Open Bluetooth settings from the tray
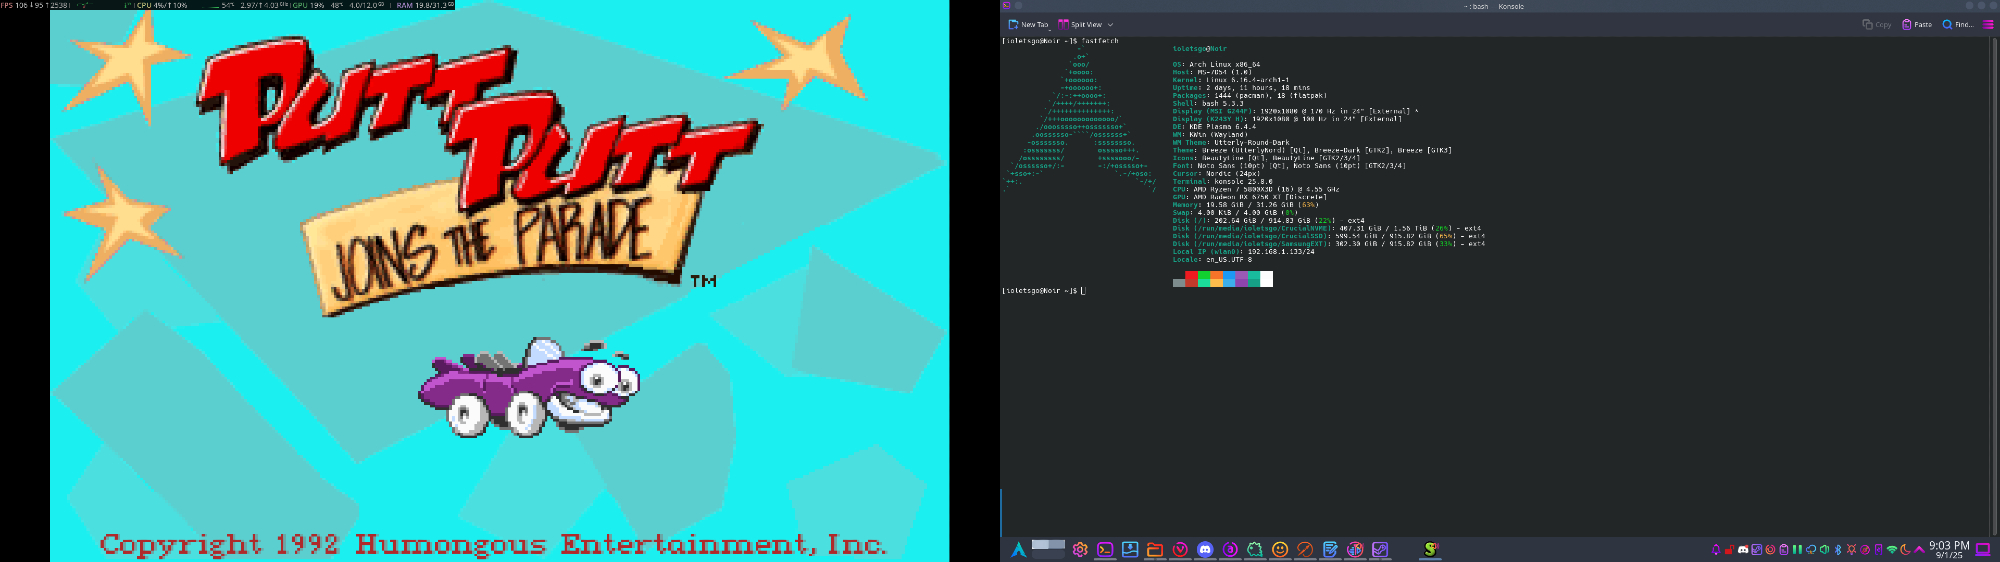Image resolution: width=2000 pixels, height=562 pixels. 1838,549
